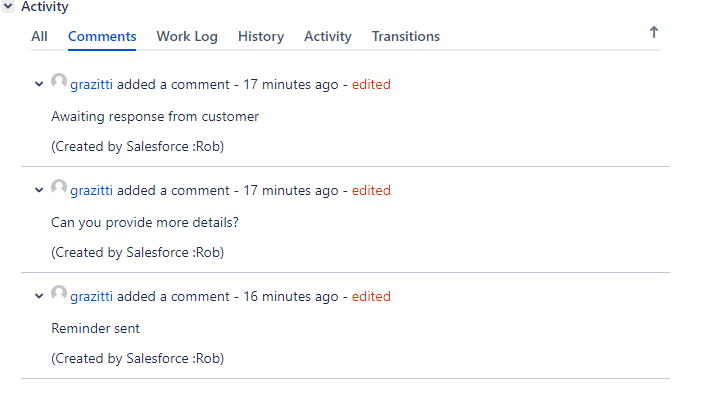
Task: Open the History tab
Action: tap(261, 36)
